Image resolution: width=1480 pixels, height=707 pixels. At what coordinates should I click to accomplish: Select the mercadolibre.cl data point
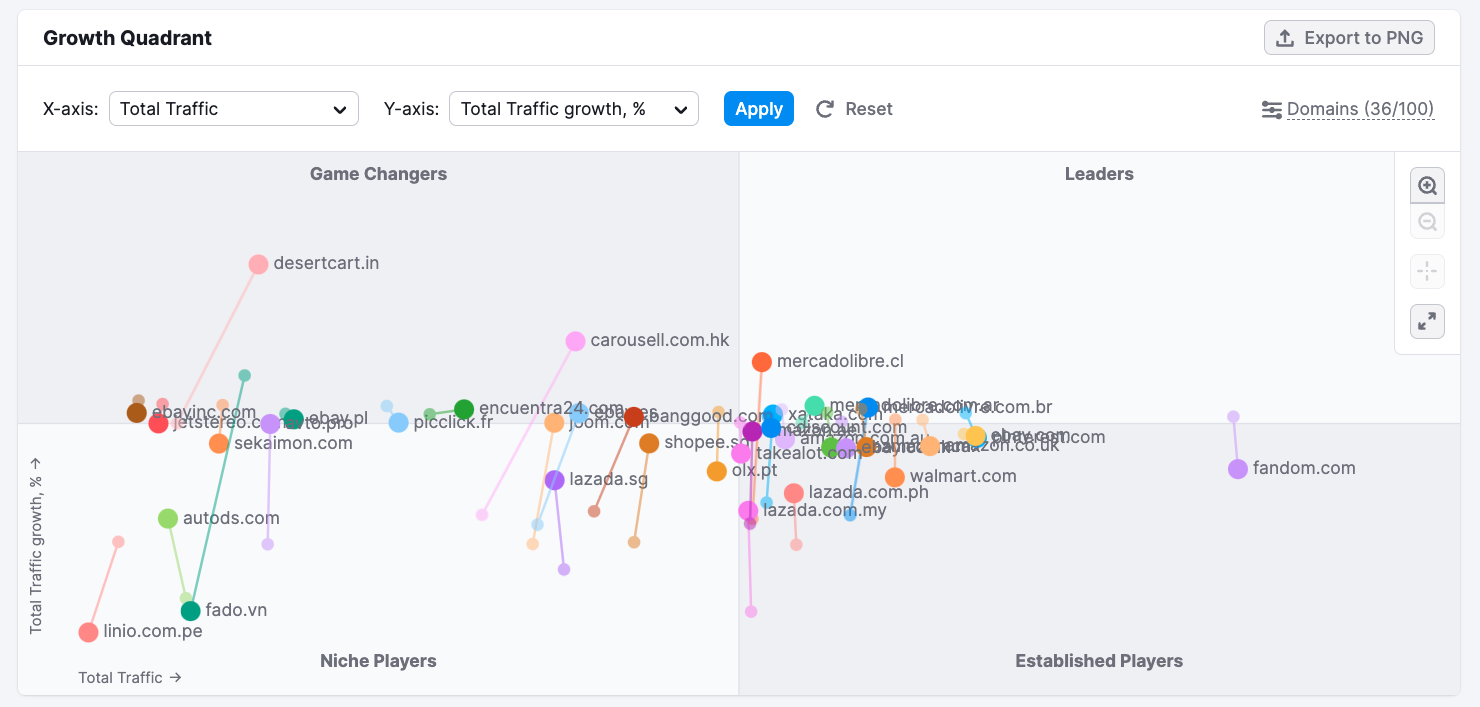pyautogui.click(x=762, y=361)
